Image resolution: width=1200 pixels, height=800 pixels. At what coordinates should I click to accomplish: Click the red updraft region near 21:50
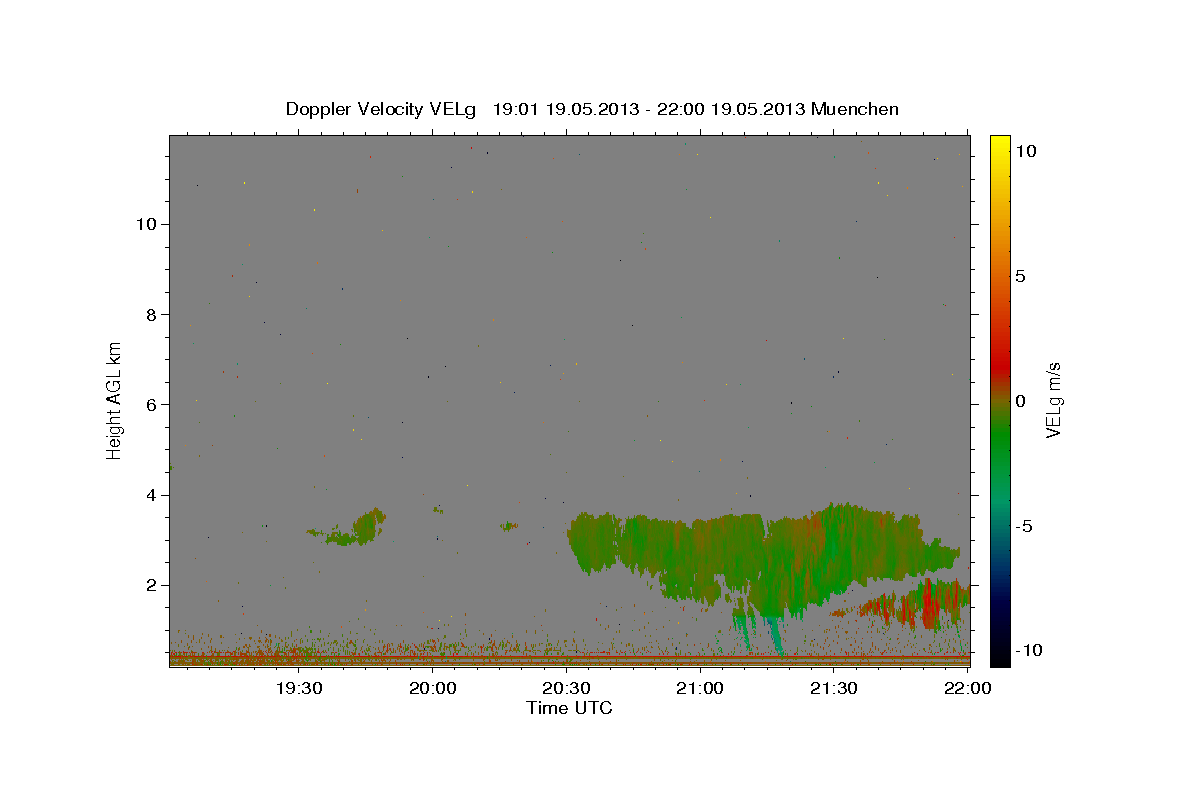[x=930, y=603]
